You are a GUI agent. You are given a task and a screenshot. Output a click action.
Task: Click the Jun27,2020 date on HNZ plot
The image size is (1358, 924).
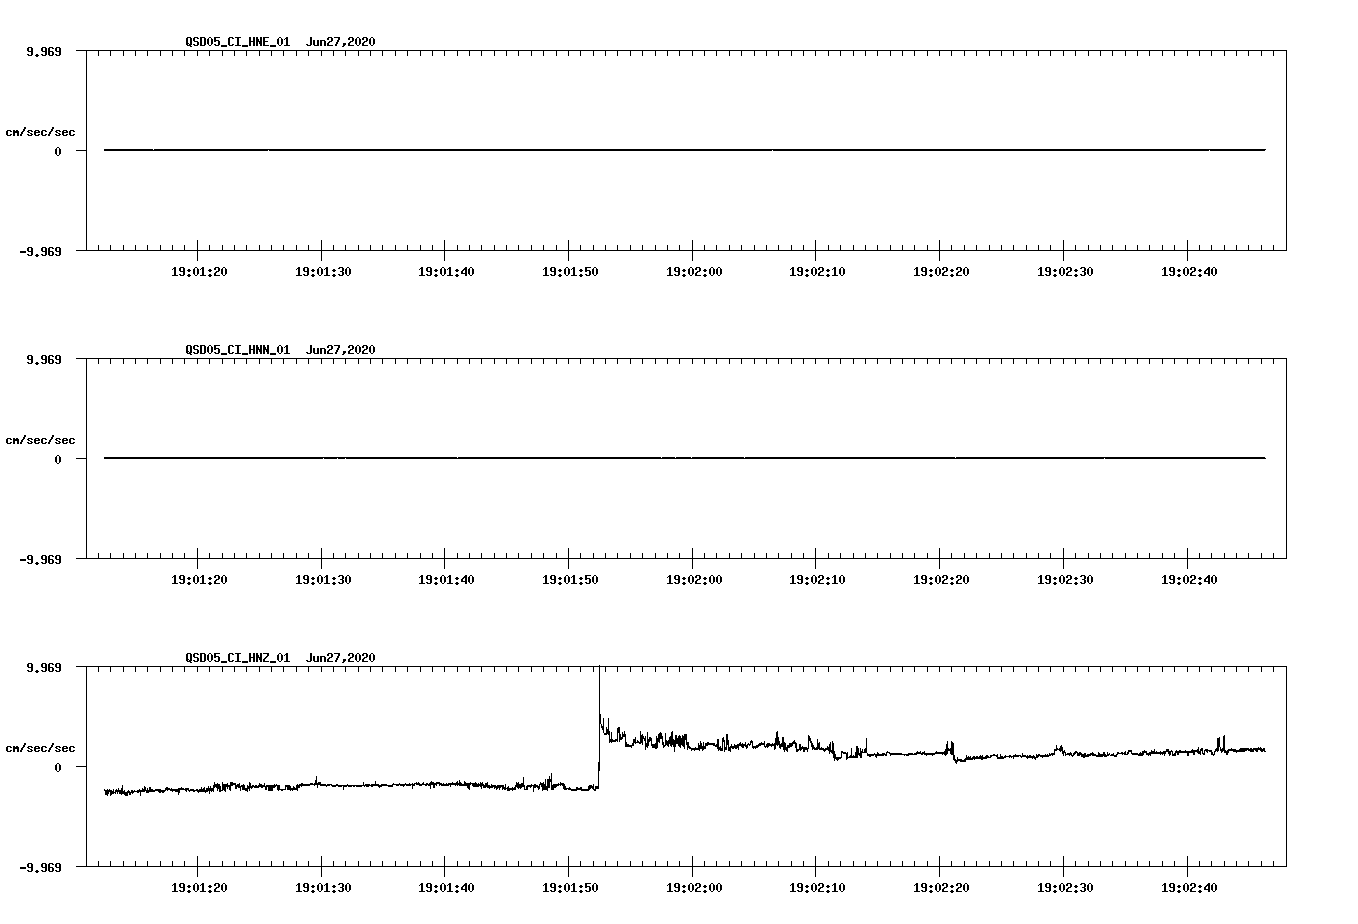(341, 658)
